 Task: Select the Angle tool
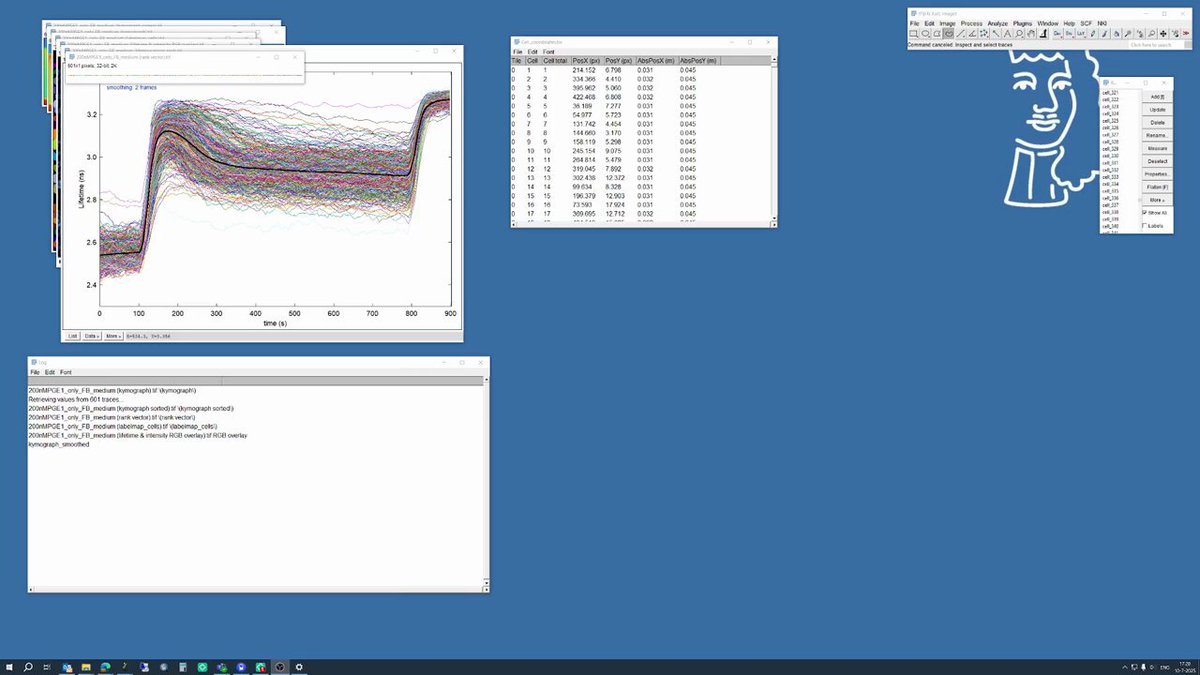coord(972,33)
